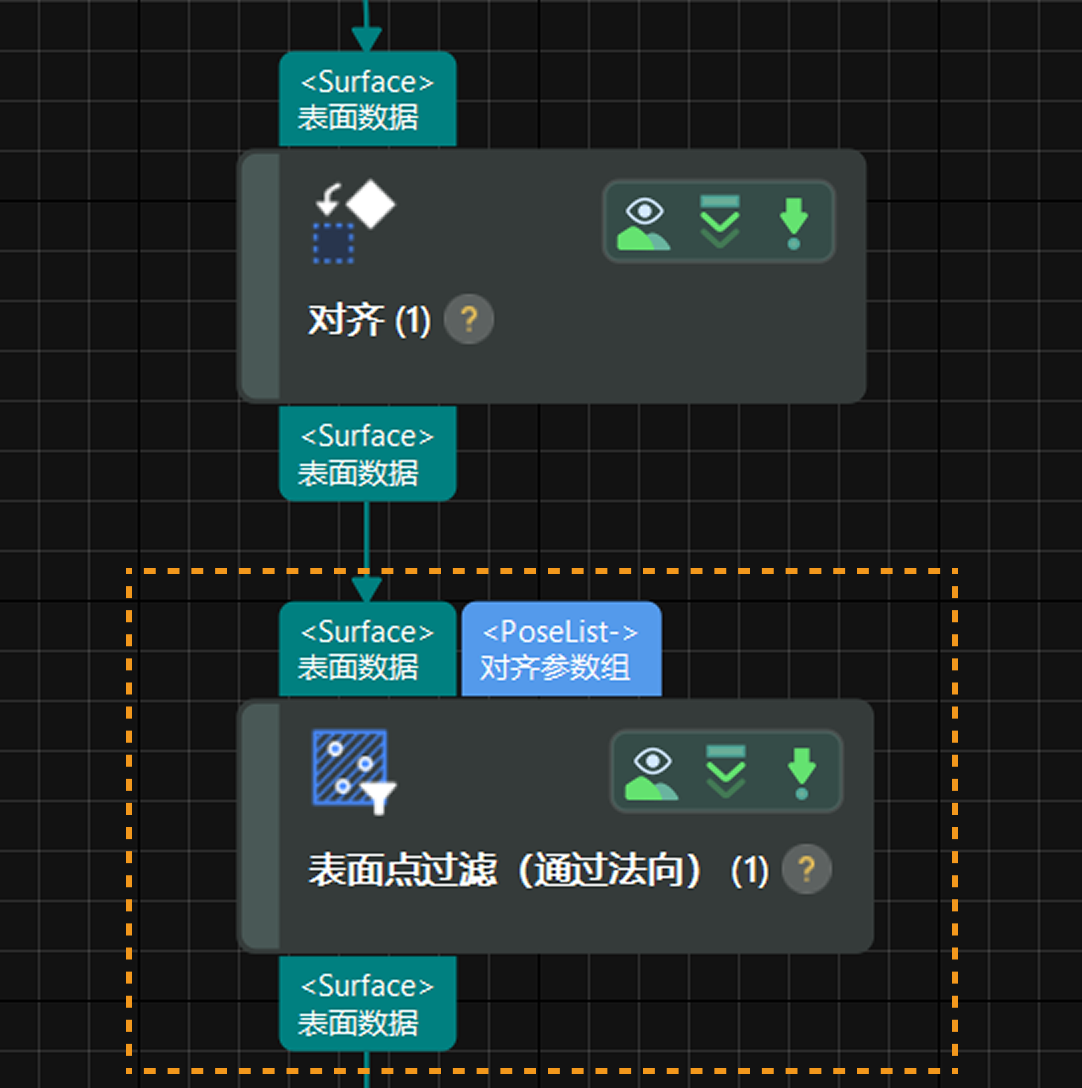Image resolution: width=1082 pixels, height=1088 pixels.
Task: Click the surface point filter icon with the funnel
Action: [354, 772]
